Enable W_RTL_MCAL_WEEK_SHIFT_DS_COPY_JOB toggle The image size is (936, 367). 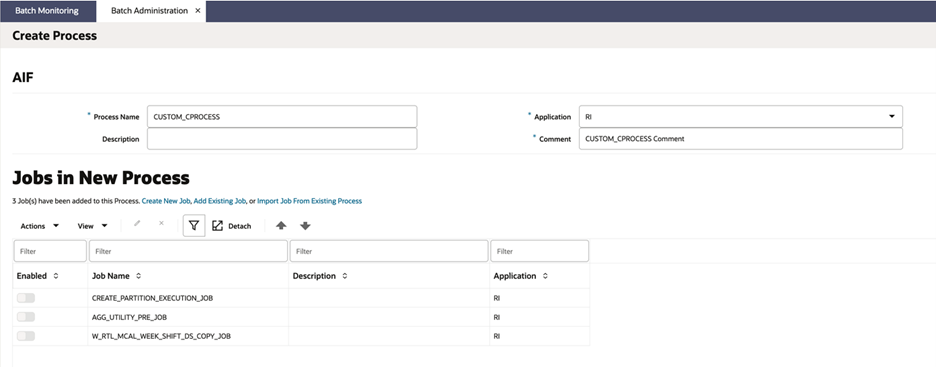coord(26,336)
